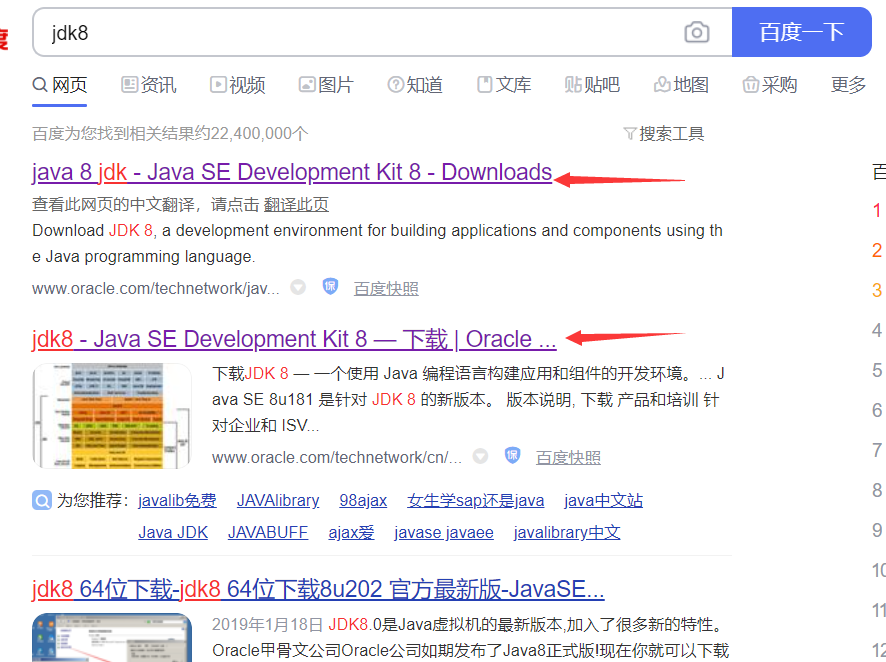Image resolution: width=886 pixels, height=662 pixels.
Task: Click the 为您推荐 search icon
Action: (41, 500)
